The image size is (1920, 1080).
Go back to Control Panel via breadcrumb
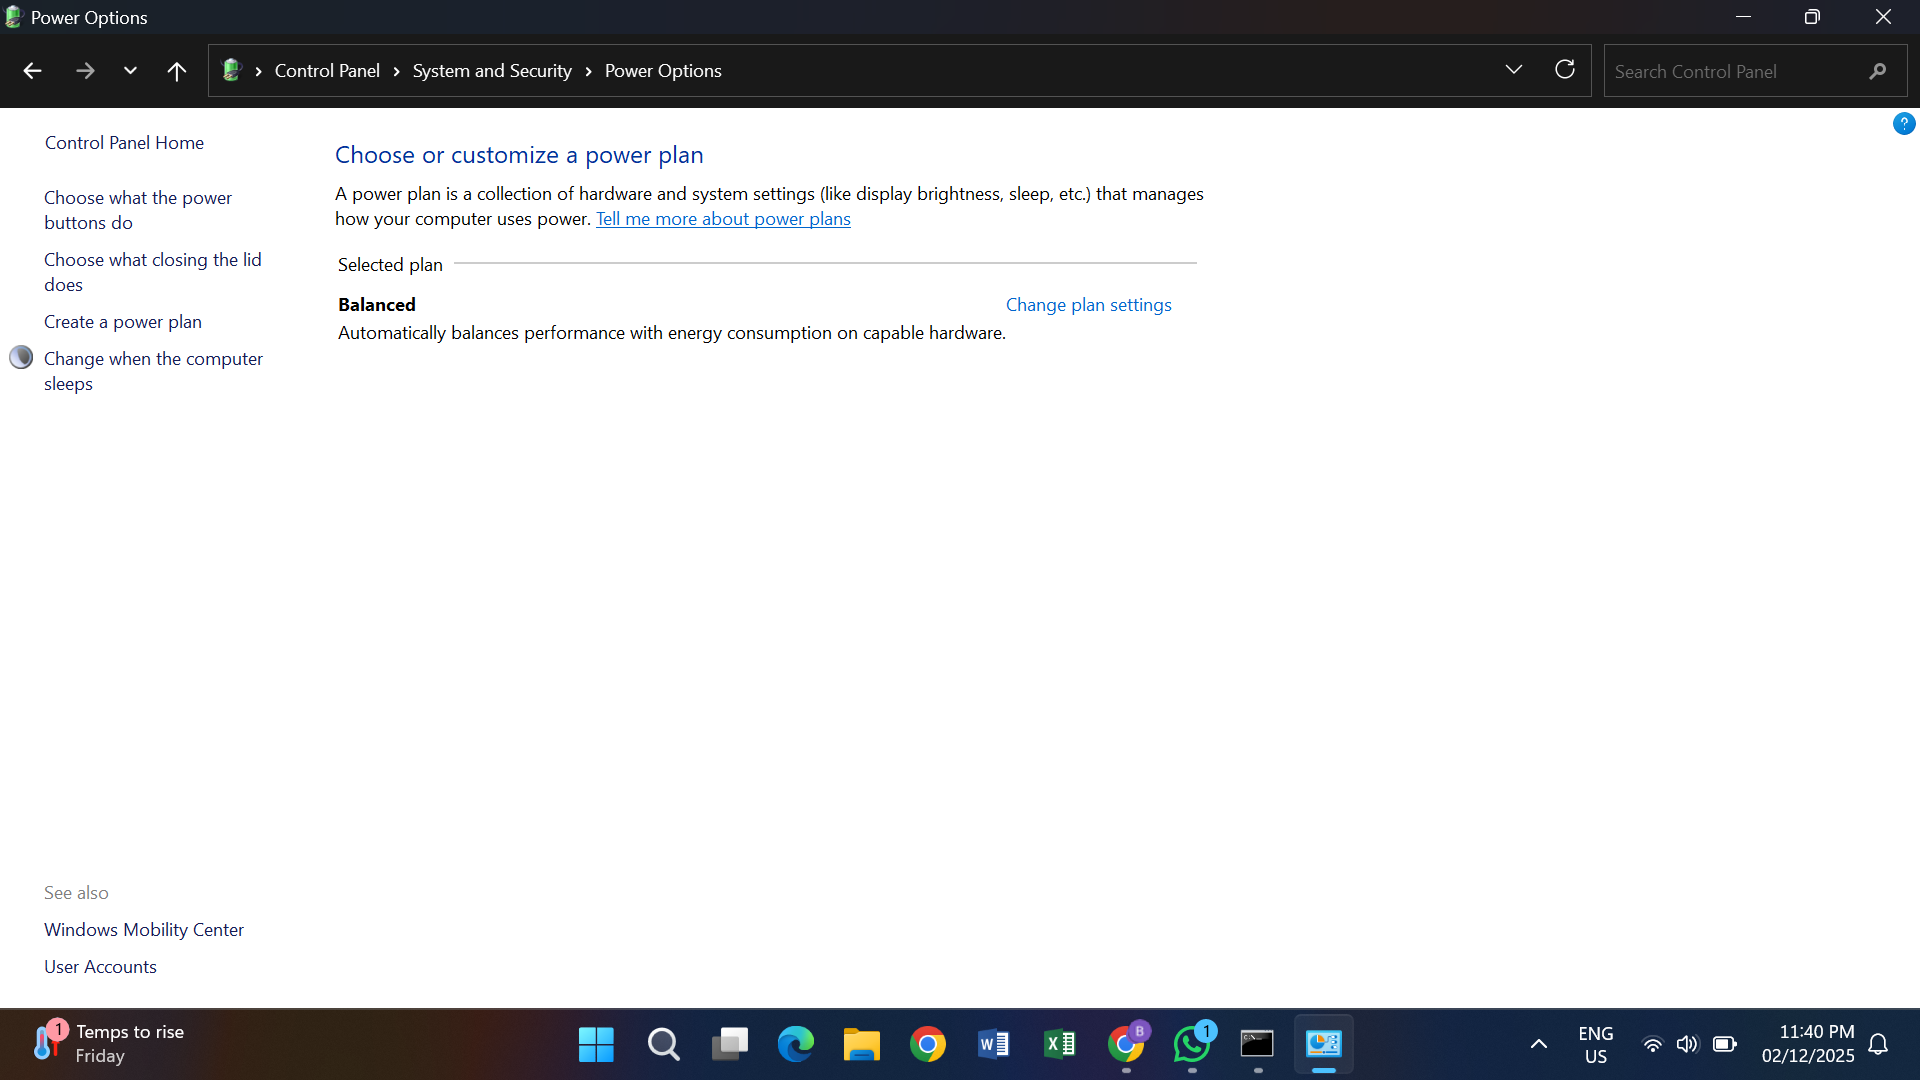click(327, 70)
